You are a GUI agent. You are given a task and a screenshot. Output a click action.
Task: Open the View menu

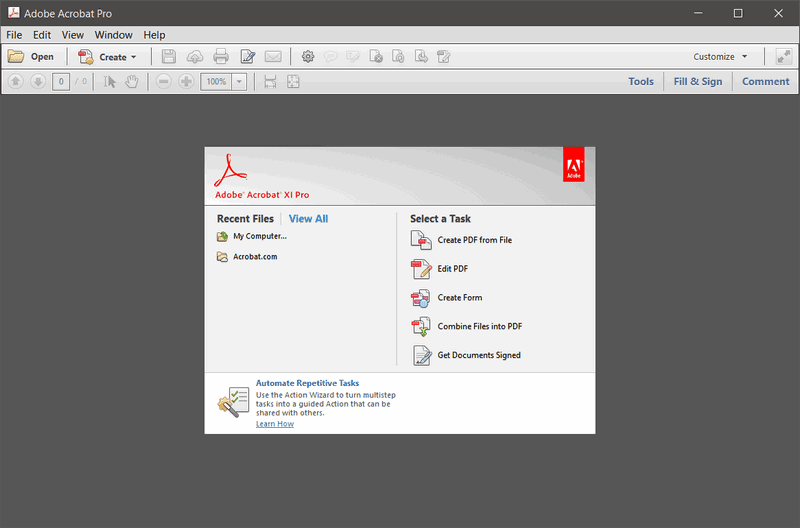pos(73,35)
